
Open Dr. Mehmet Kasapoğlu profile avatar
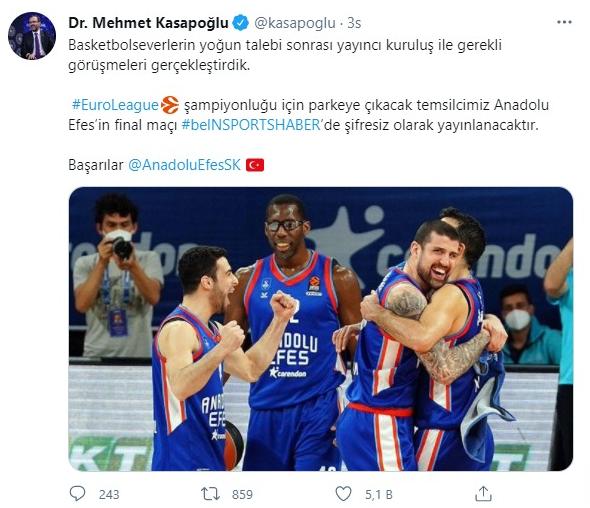(x=32, y=36)
